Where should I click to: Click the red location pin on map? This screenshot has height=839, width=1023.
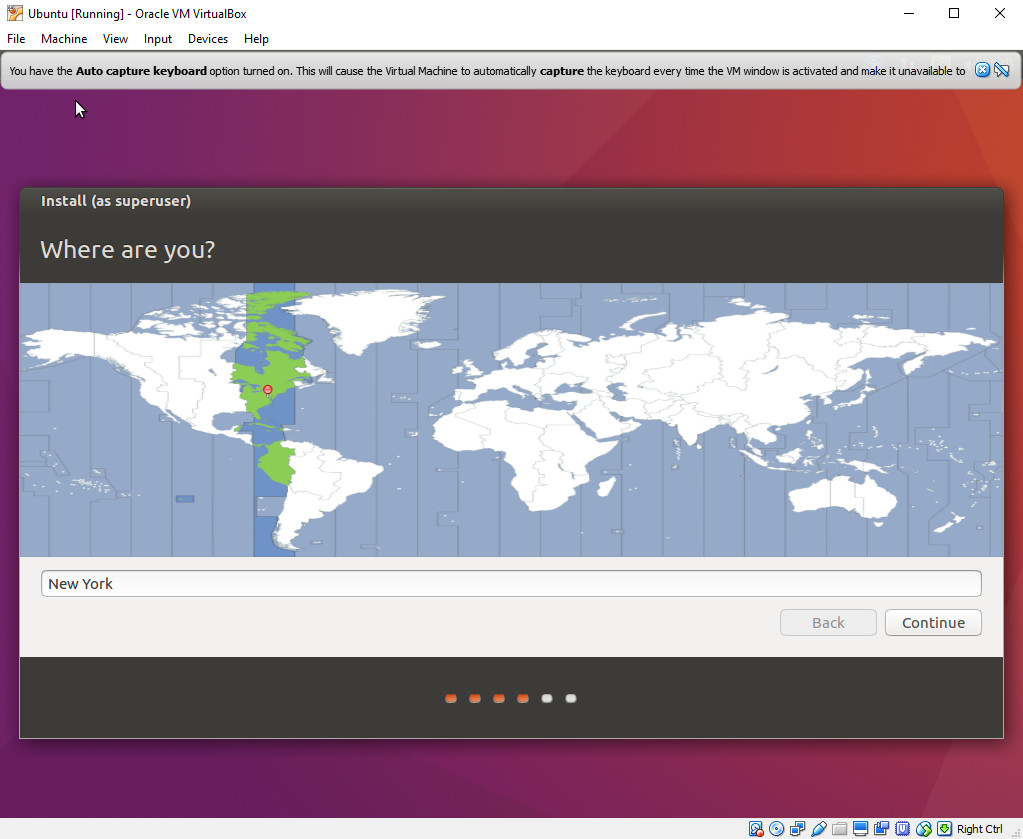pyautogui.click(x=267, y=389)
